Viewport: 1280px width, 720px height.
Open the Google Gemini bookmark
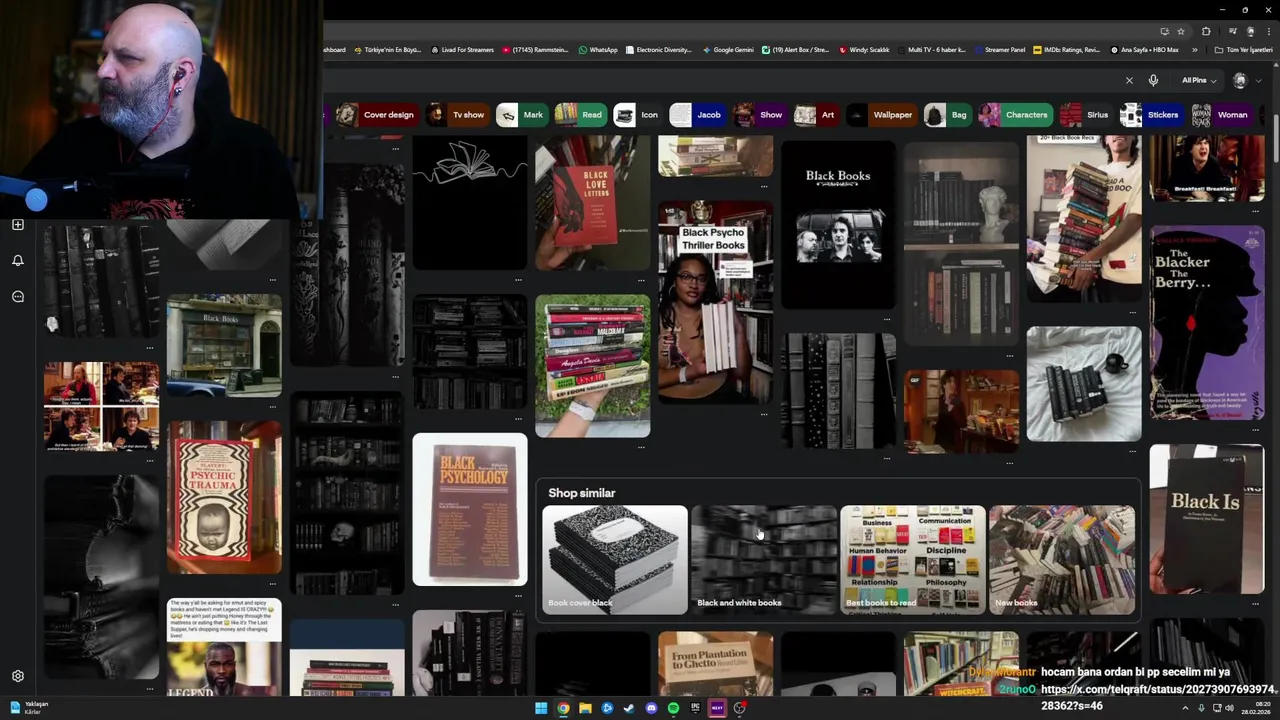[728, 50]
